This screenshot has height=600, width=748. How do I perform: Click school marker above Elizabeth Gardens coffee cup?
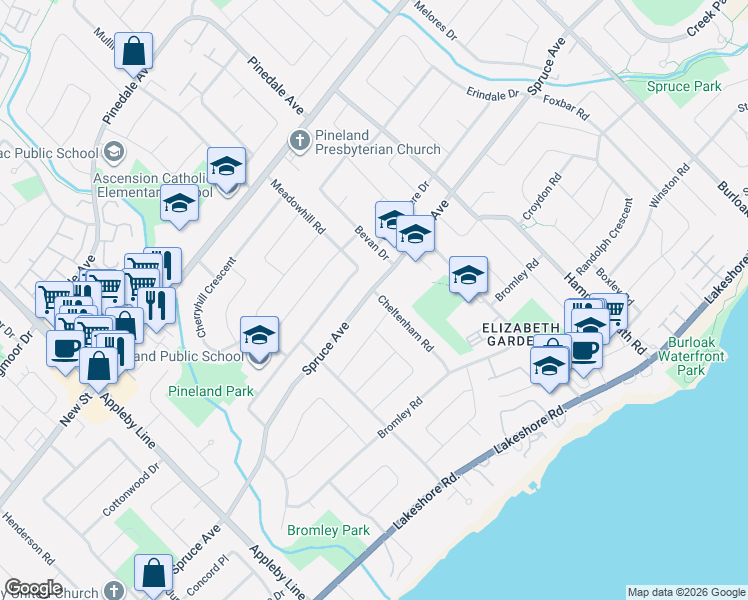coord(591,323)
